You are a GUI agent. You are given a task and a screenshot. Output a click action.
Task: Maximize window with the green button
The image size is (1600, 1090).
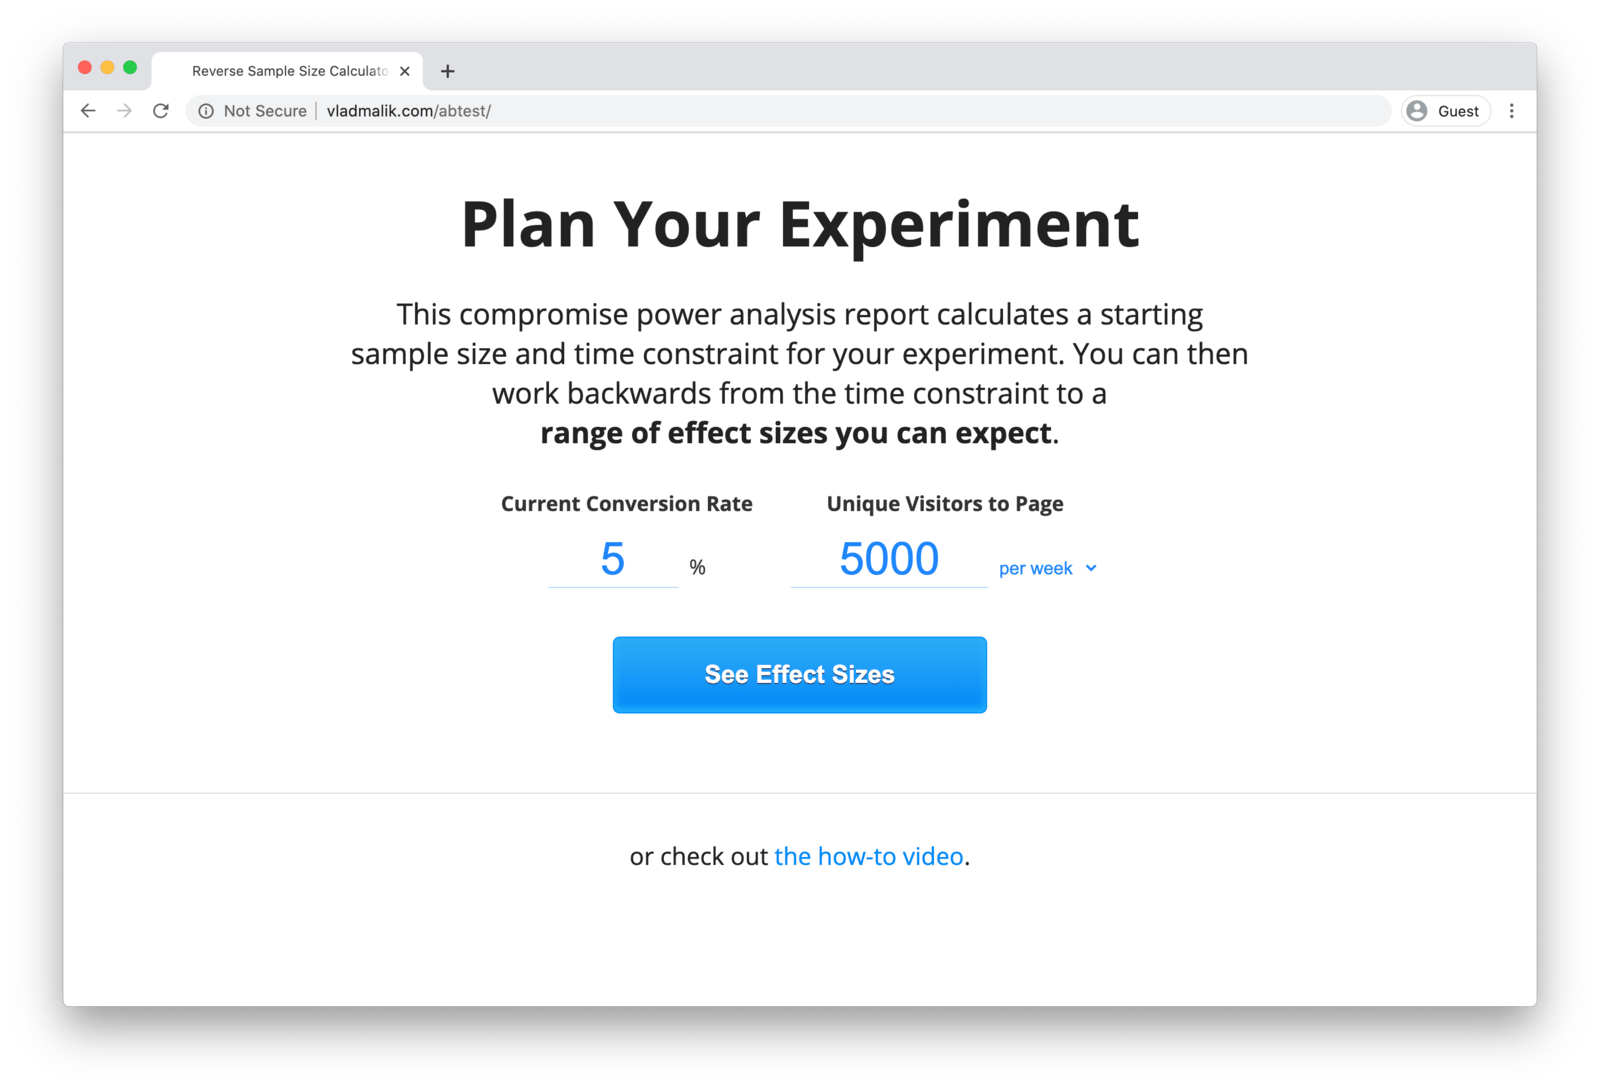tap(130, 67)
